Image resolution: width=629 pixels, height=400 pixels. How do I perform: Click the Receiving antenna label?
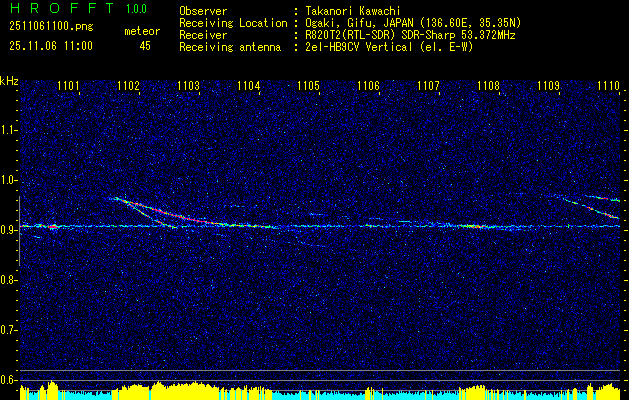(x=230, y=47)
